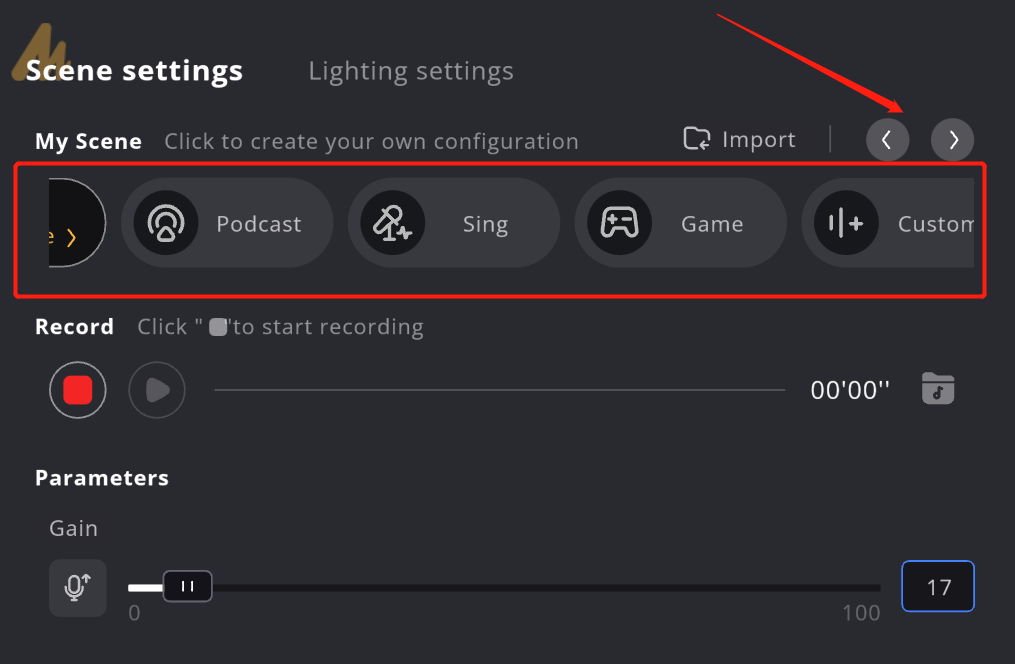Play back the recording
Viewport: 1015px width, 664px height.
coord(157,390)
